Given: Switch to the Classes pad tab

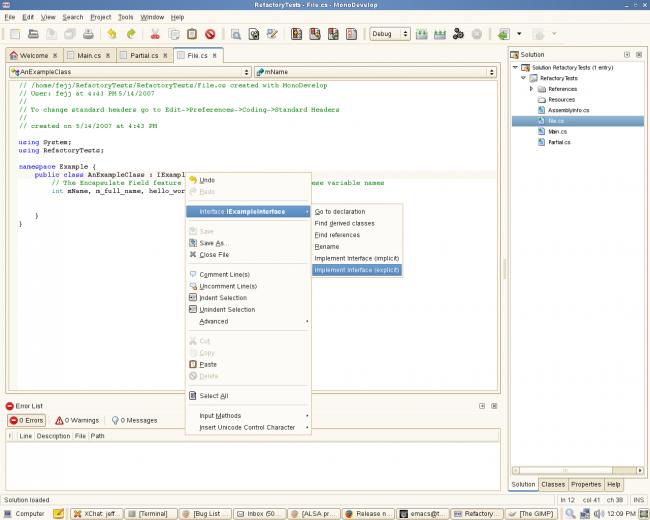Looking at the screenshot, I should [553, 484].
